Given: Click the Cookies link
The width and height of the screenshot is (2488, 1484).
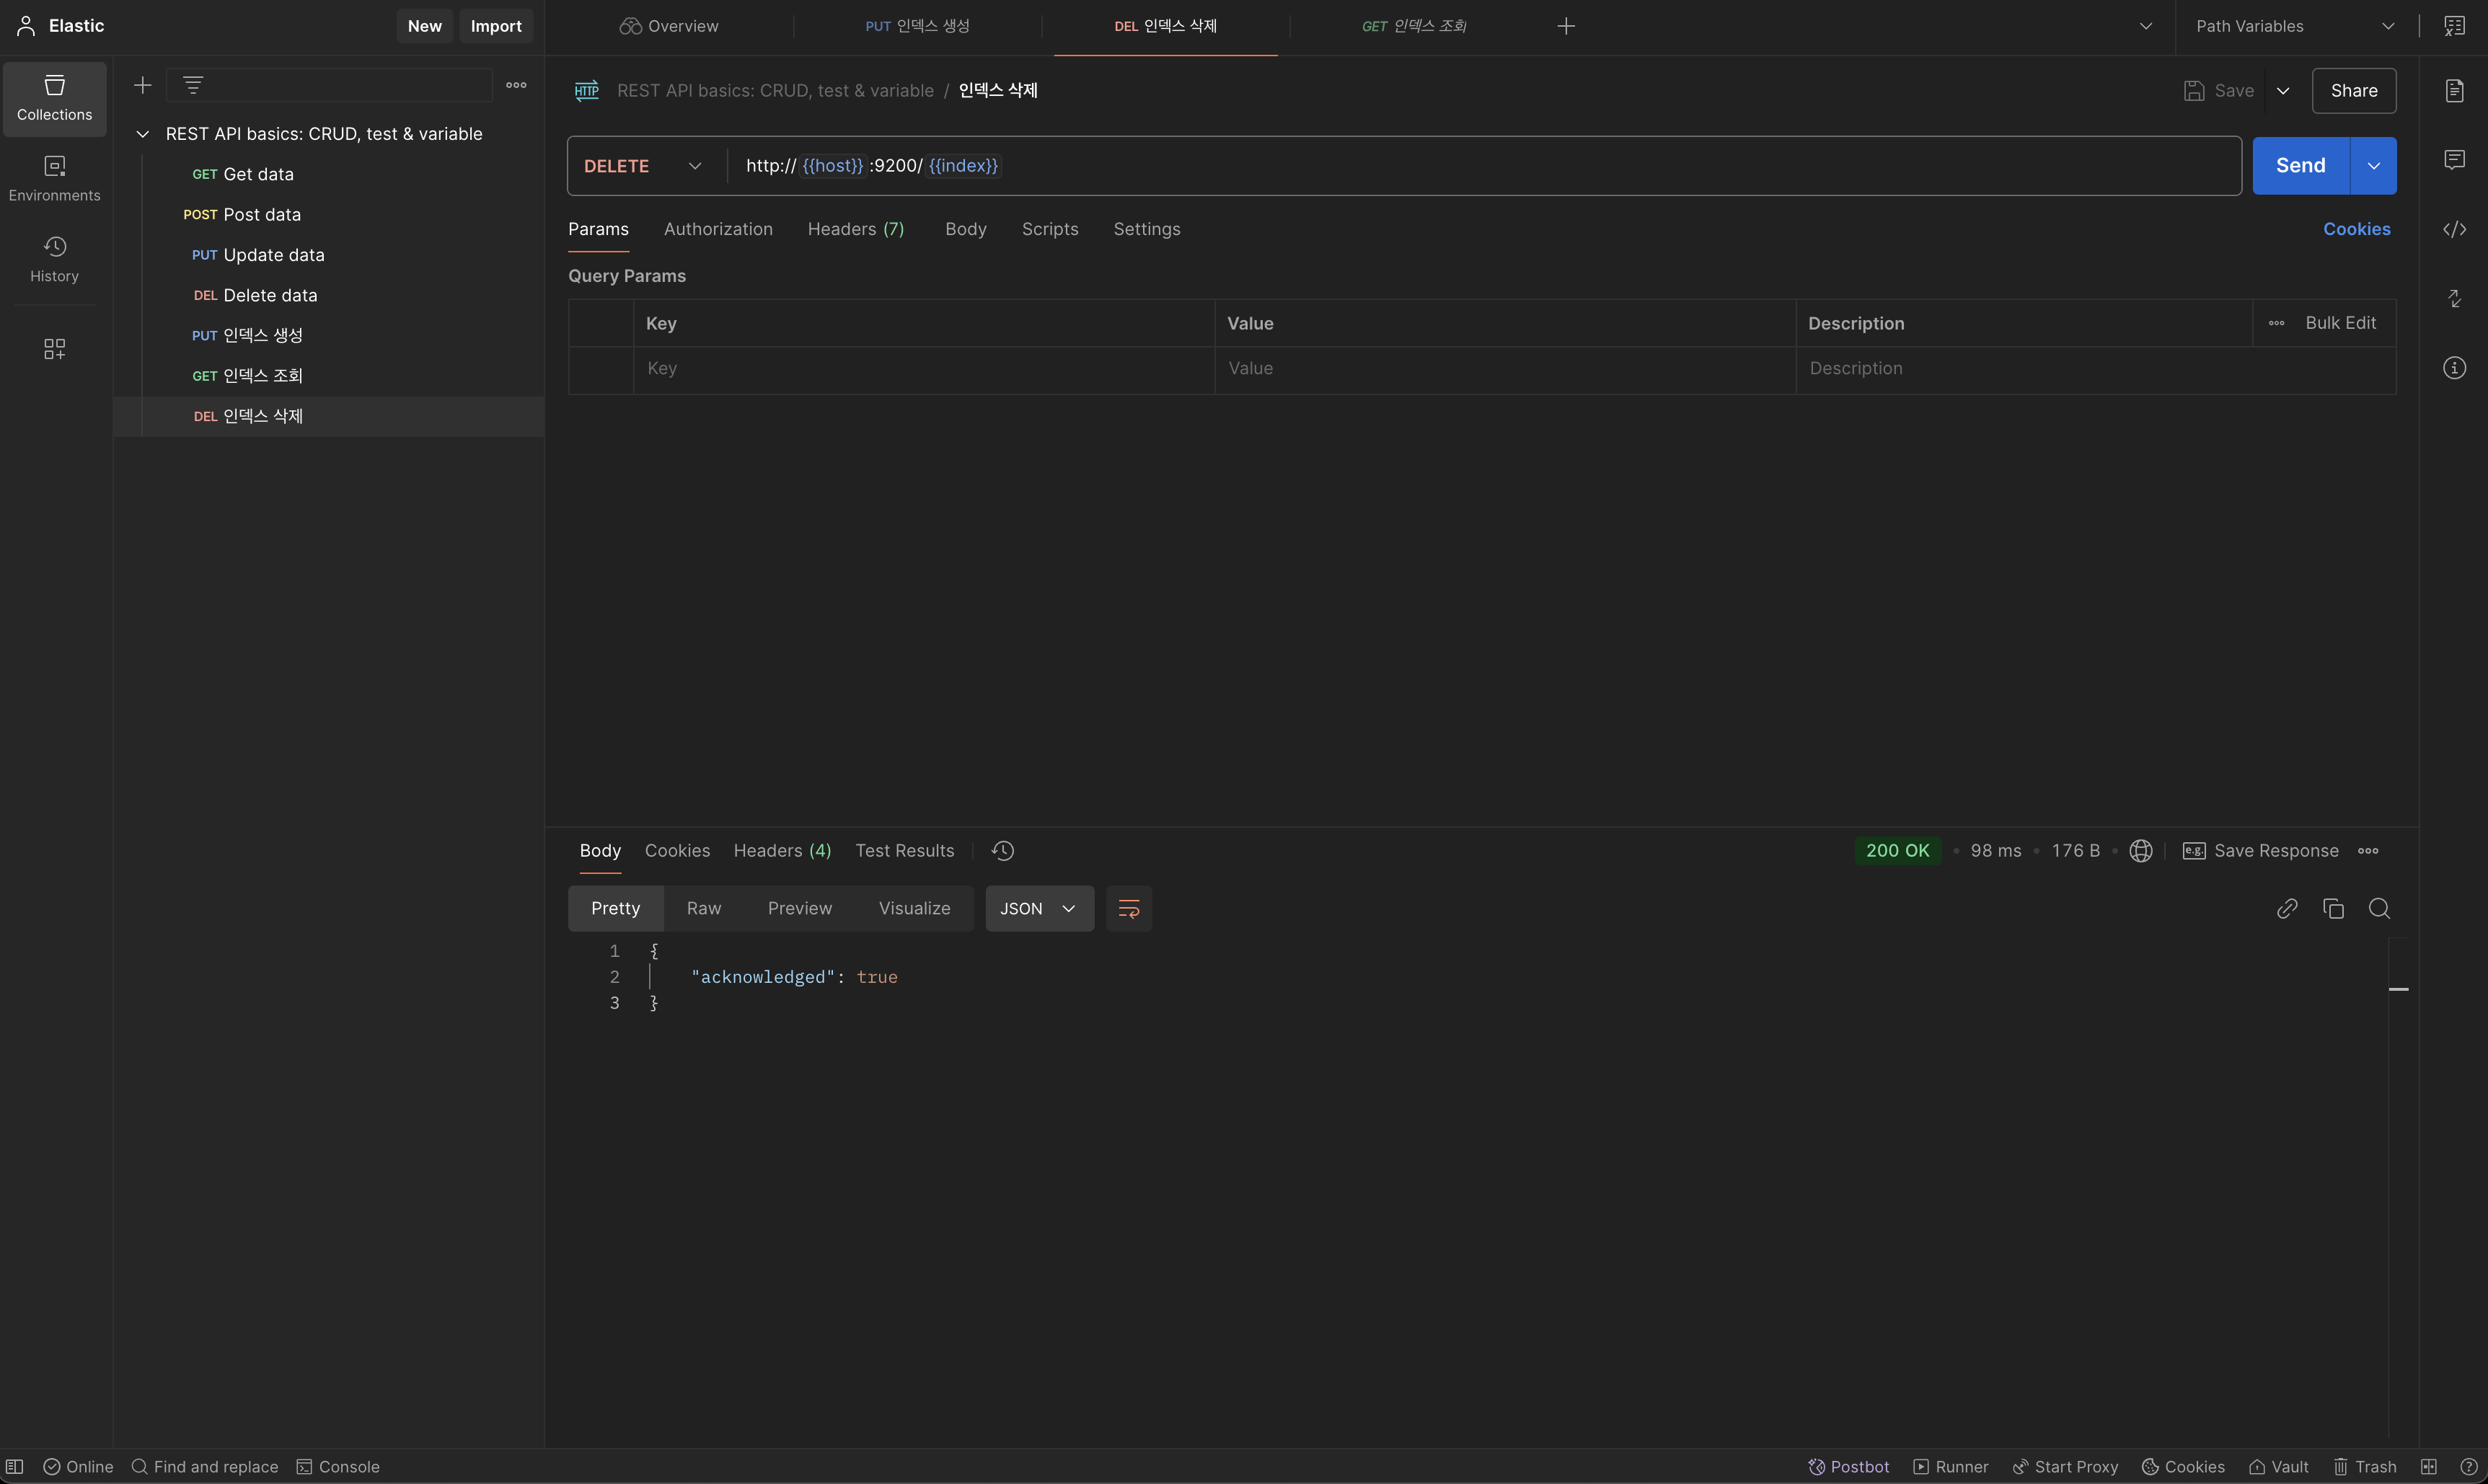Looking at the screenshot, I should 2356,229.
